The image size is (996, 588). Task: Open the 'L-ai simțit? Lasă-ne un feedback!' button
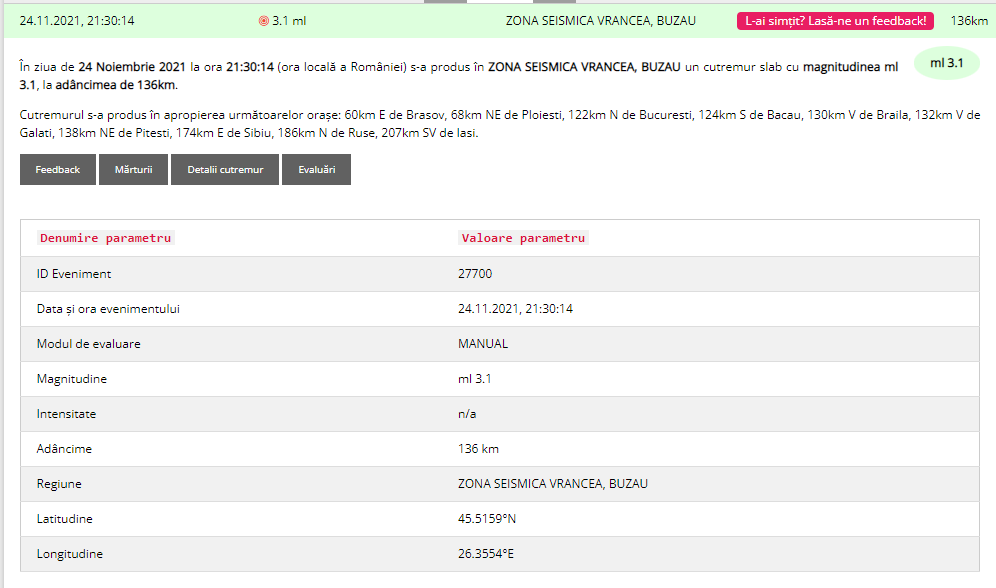pyautogui.click(x=835, y=21)
